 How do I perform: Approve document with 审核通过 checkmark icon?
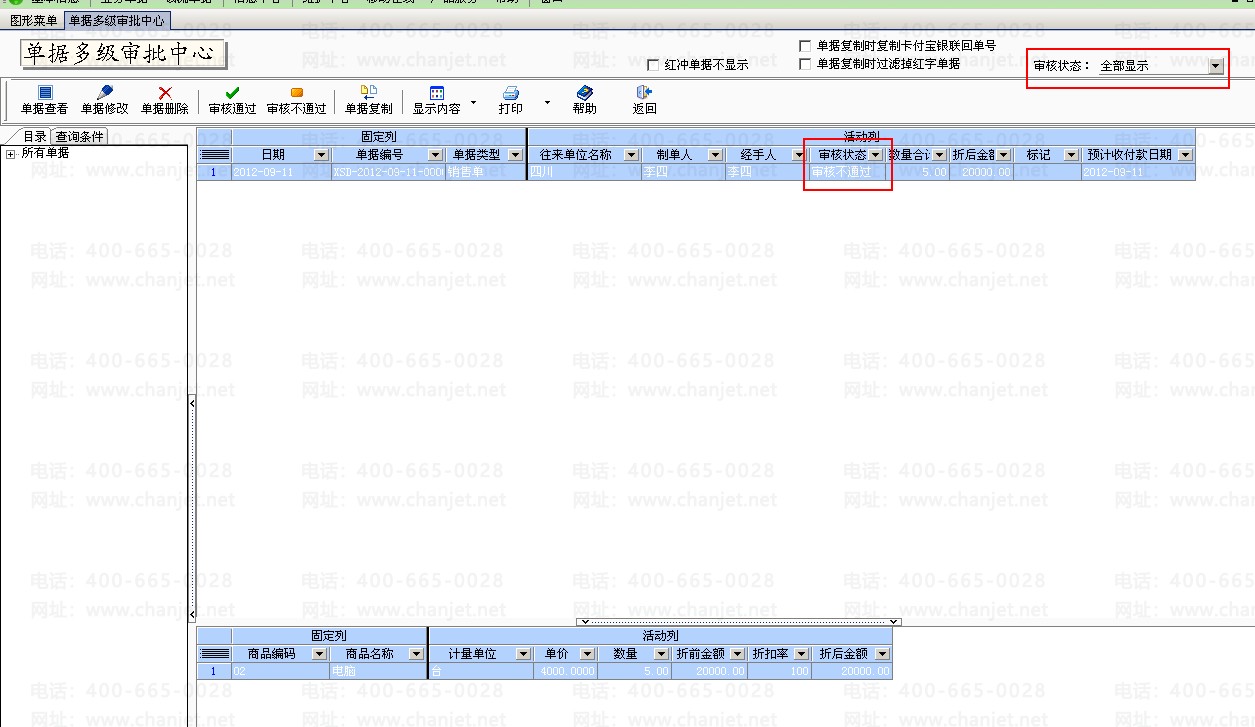(232, 93)
